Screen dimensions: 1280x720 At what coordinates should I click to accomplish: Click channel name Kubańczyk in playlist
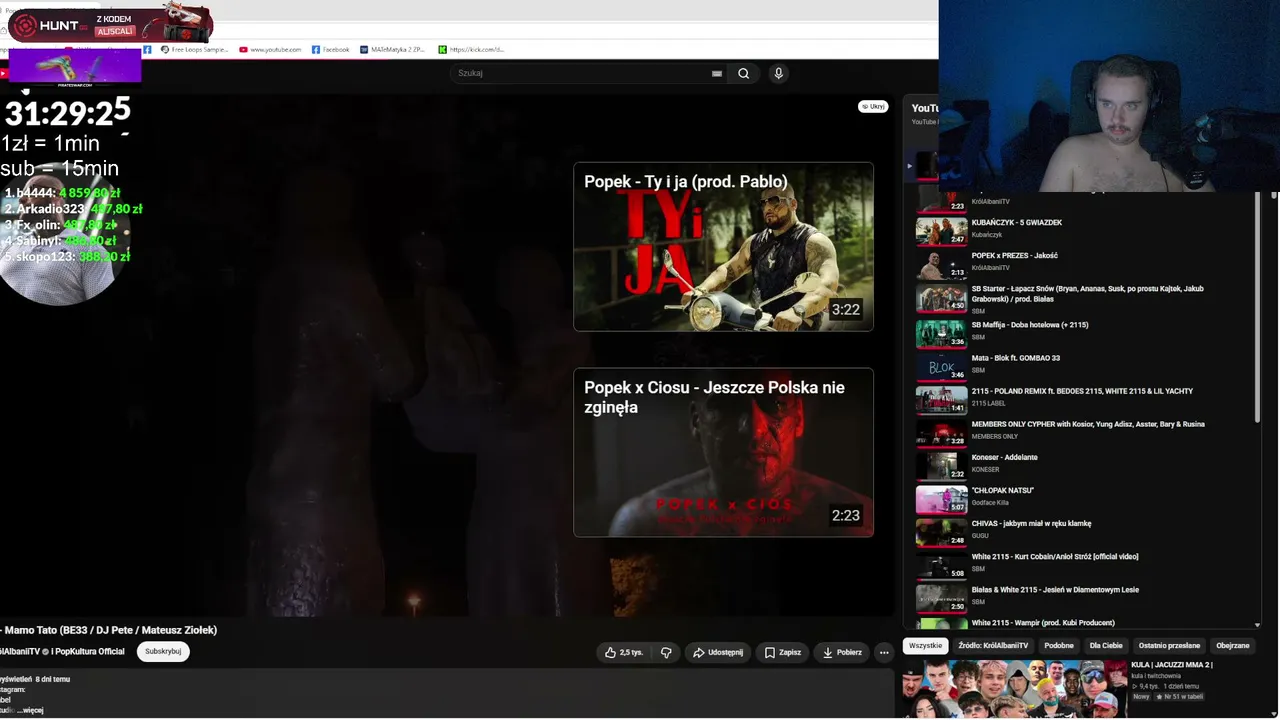point(987,235)
